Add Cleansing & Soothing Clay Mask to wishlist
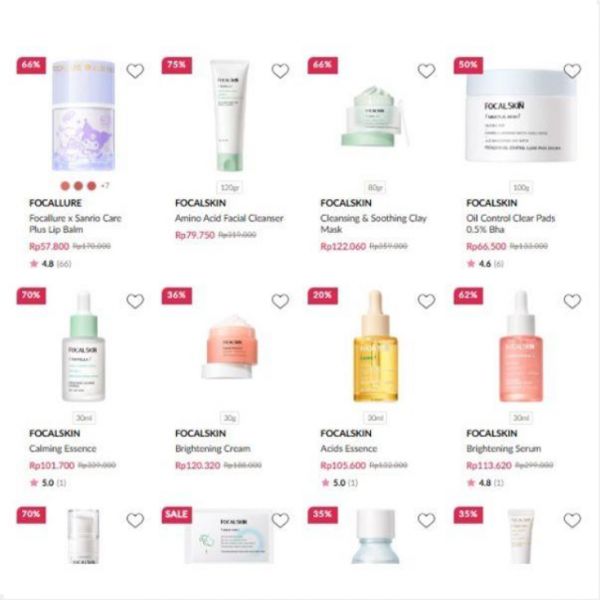 click(x=426, y=71)
